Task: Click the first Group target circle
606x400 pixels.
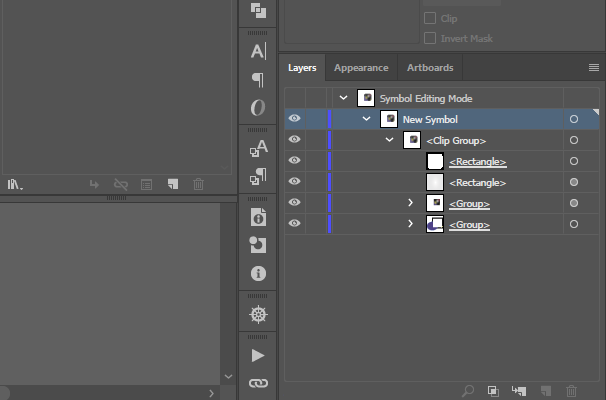Action: tap(574, 203)
